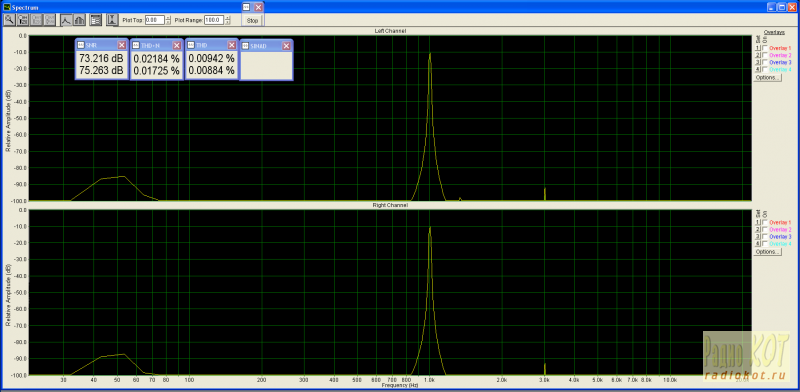Select the magnifier zoom tool in toolbar
Screen dimensions: 800x392
tap(9, 20)
